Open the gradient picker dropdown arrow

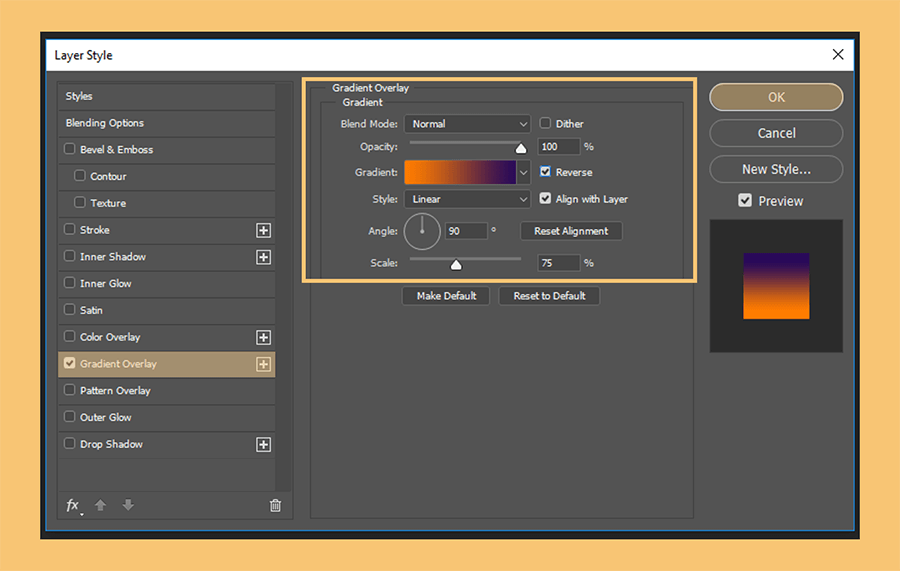523,172
